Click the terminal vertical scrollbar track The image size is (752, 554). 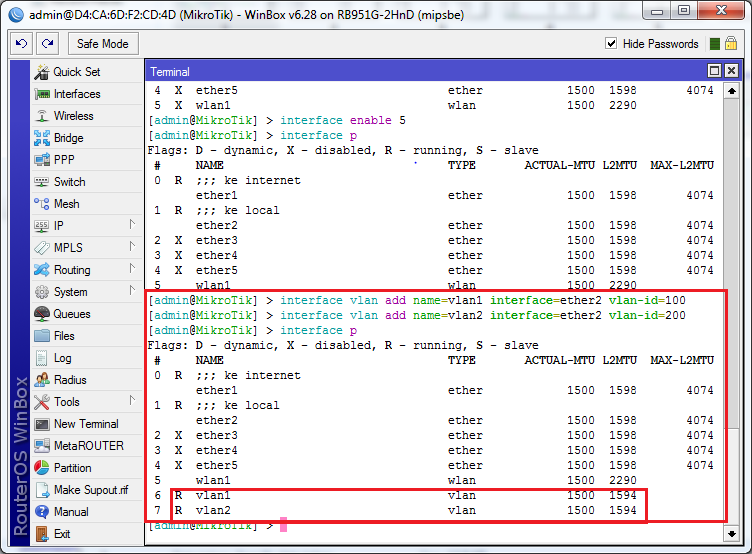click(x=731, y=312)
